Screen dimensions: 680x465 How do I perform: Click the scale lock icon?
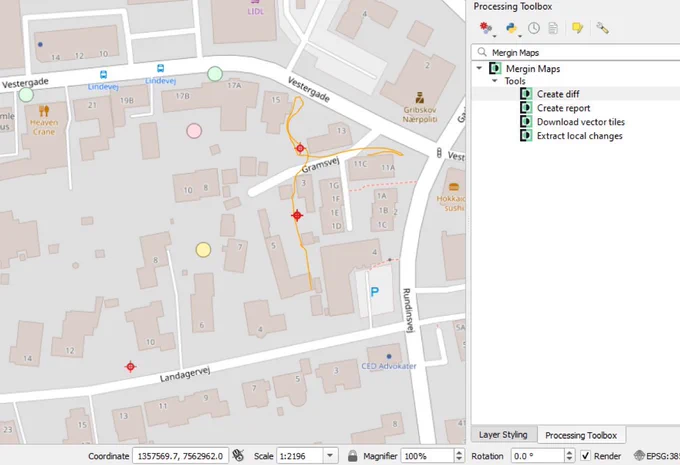[x=353, y=456]
